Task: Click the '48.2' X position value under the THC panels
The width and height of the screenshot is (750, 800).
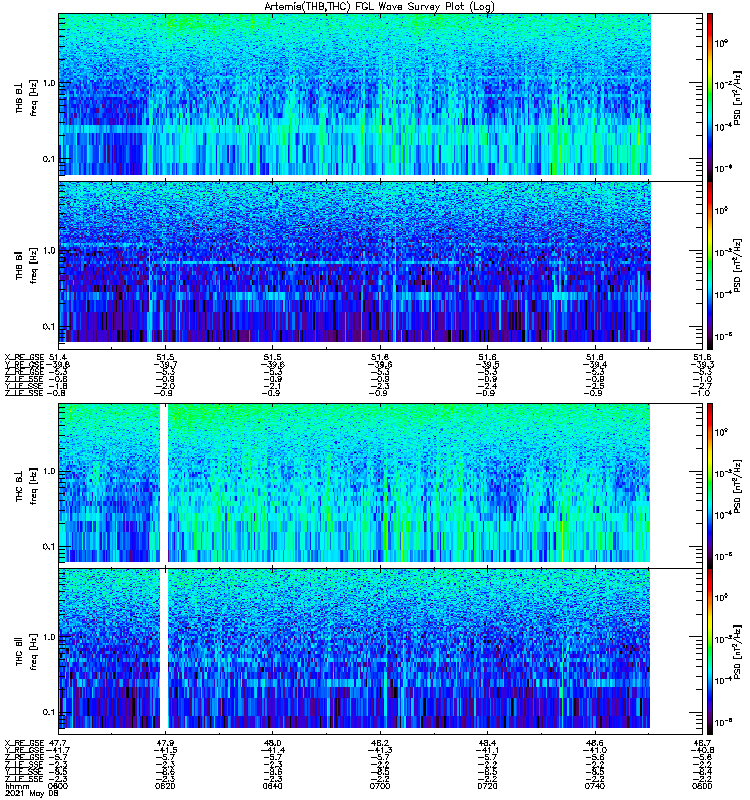Action: point(380,743)
